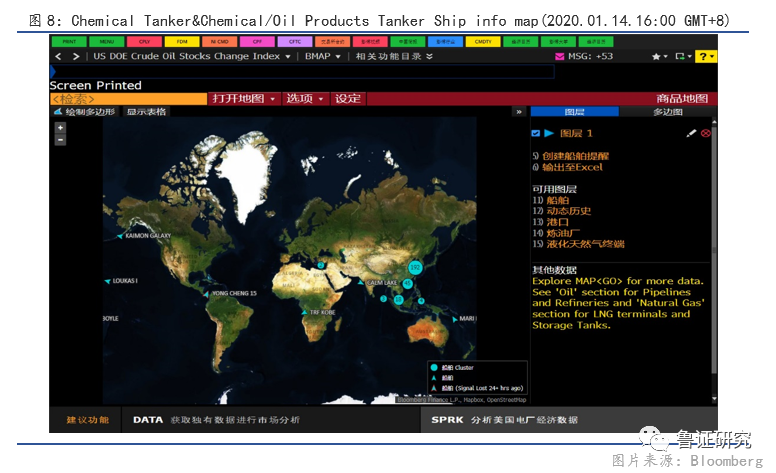Image resolution: width=776 pixels, height=473 pixels.
Task: Select the 动态历史 available layer
Action: pos(569,211)
